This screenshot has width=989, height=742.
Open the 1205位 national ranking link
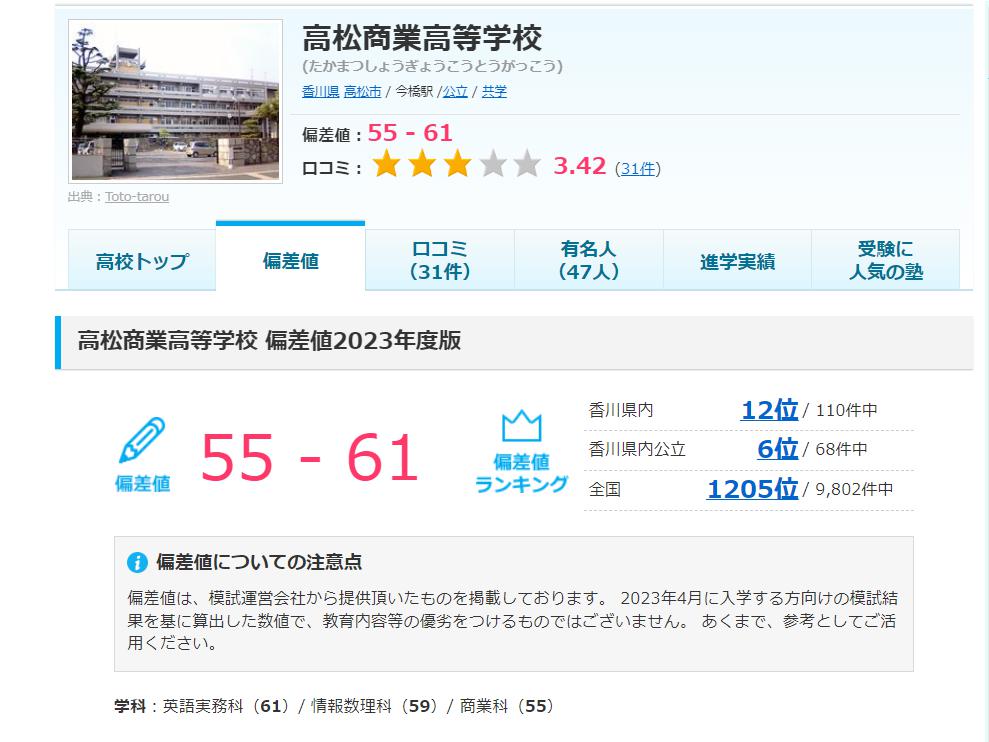coord(752,489)
